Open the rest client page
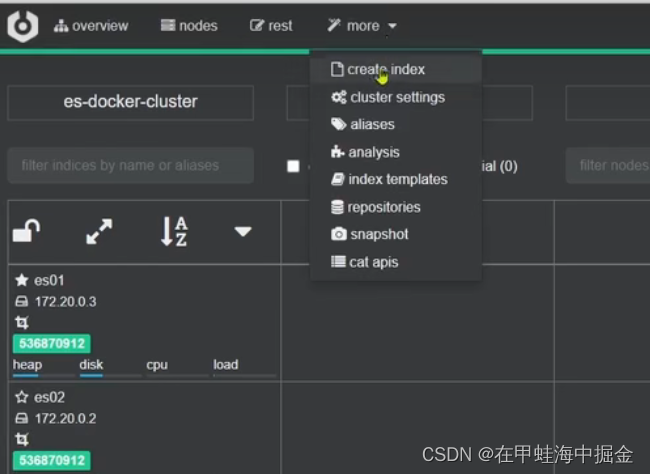 point(271,26)
